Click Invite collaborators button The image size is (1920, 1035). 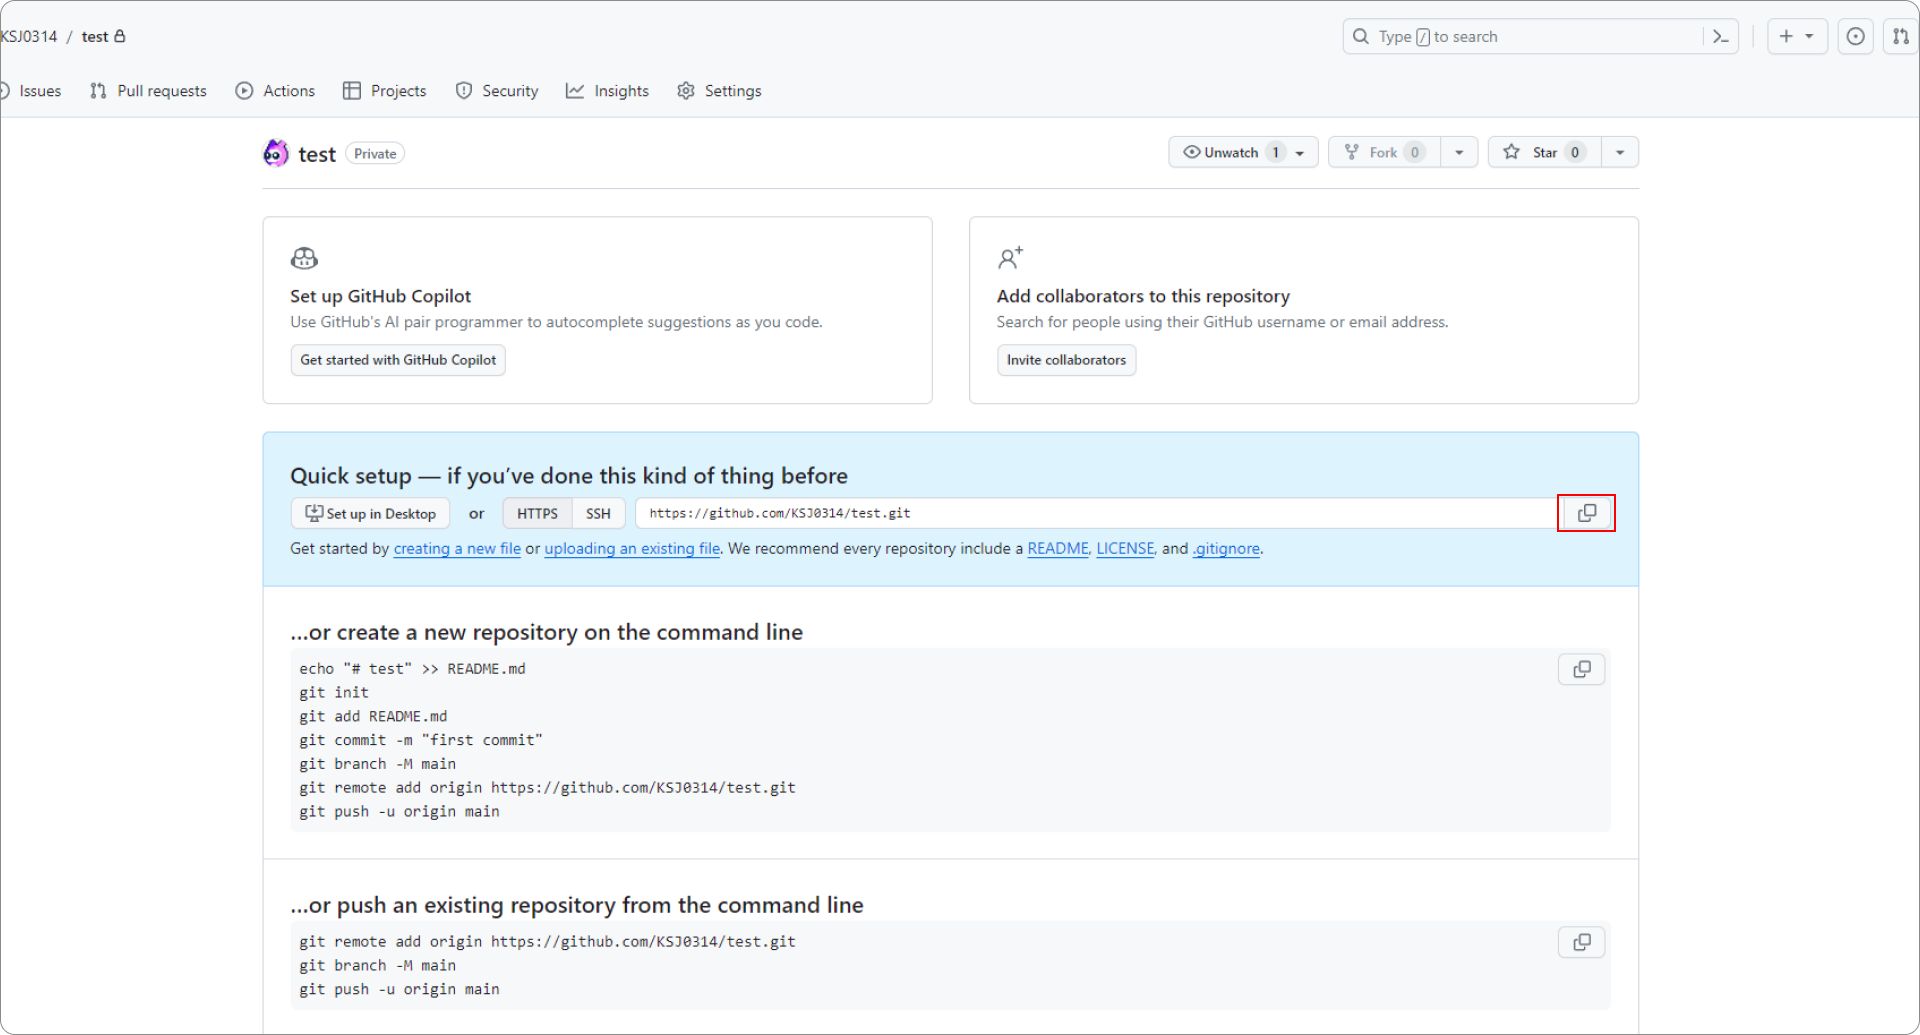[x=1066, y=360]
